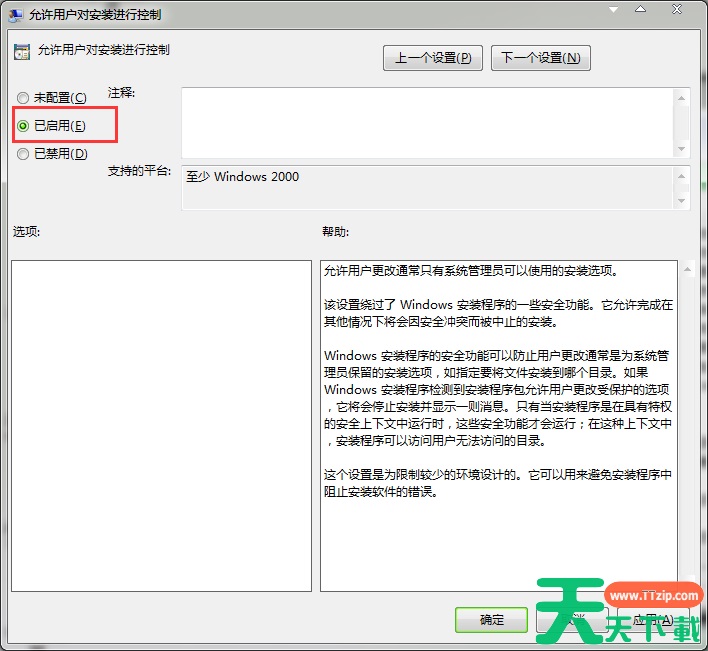Click the down arrow of 注释 scrollbar
This screenshot has width=708, height=651.
pos(681,149)
